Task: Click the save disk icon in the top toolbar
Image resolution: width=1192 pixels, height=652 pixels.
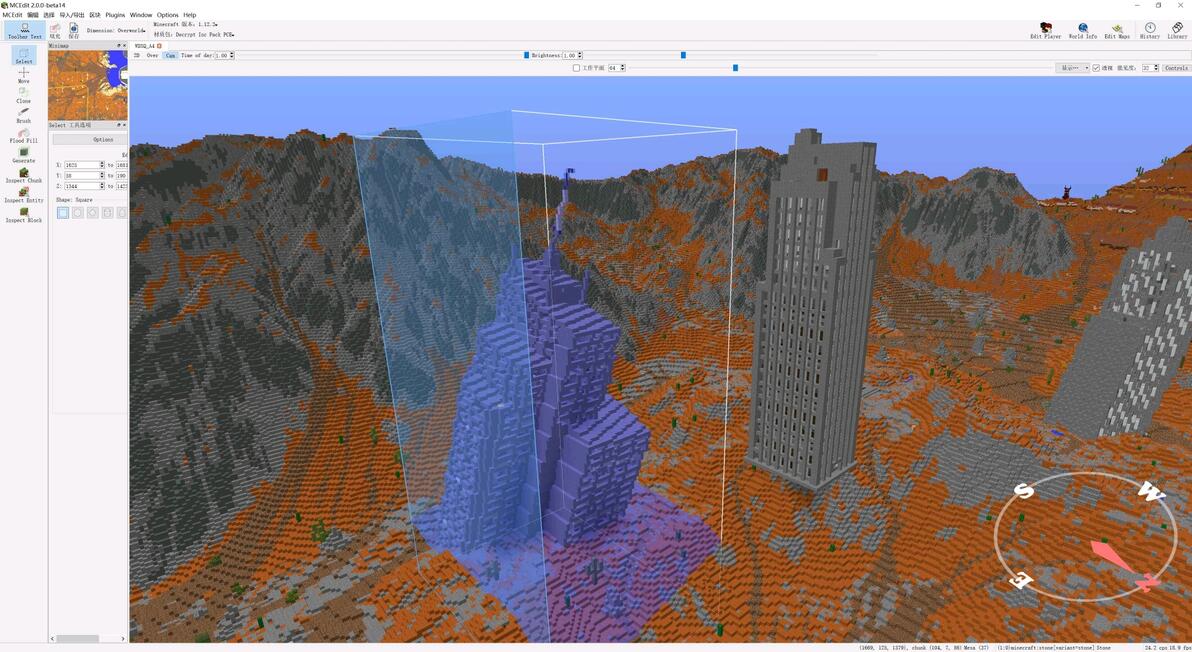Action: [74, 30]
